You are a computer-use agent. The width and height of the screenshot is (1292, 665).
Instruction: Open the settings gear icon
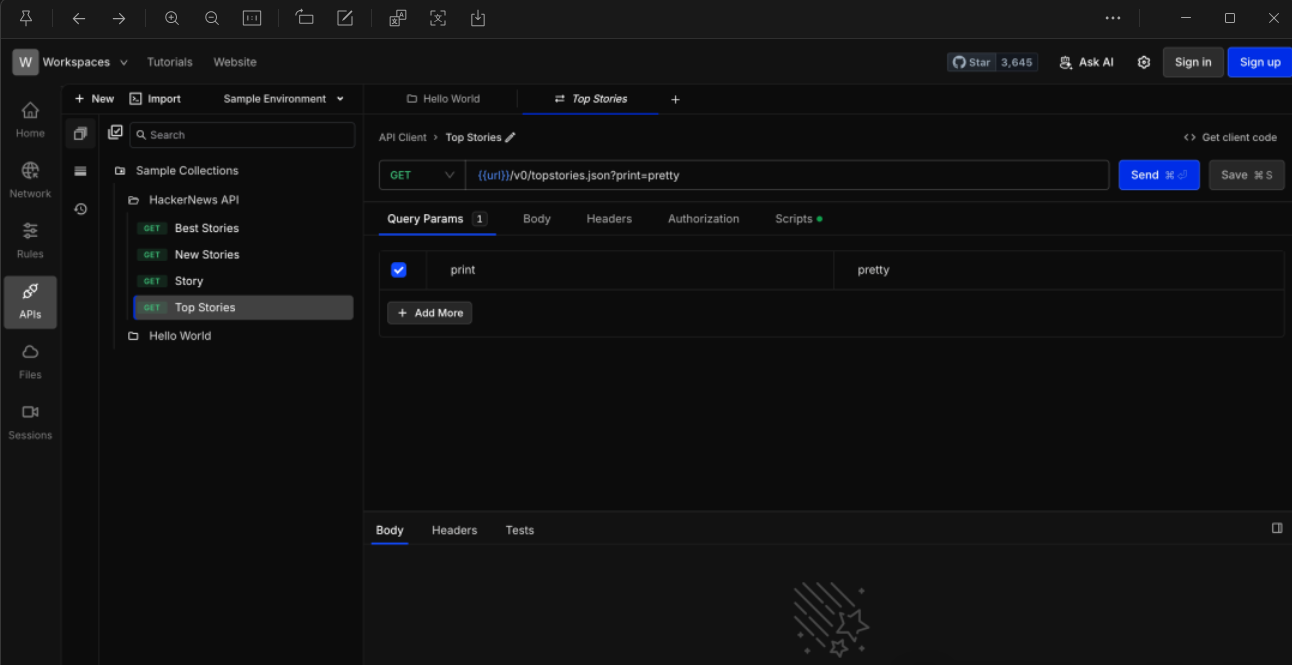1144,62
